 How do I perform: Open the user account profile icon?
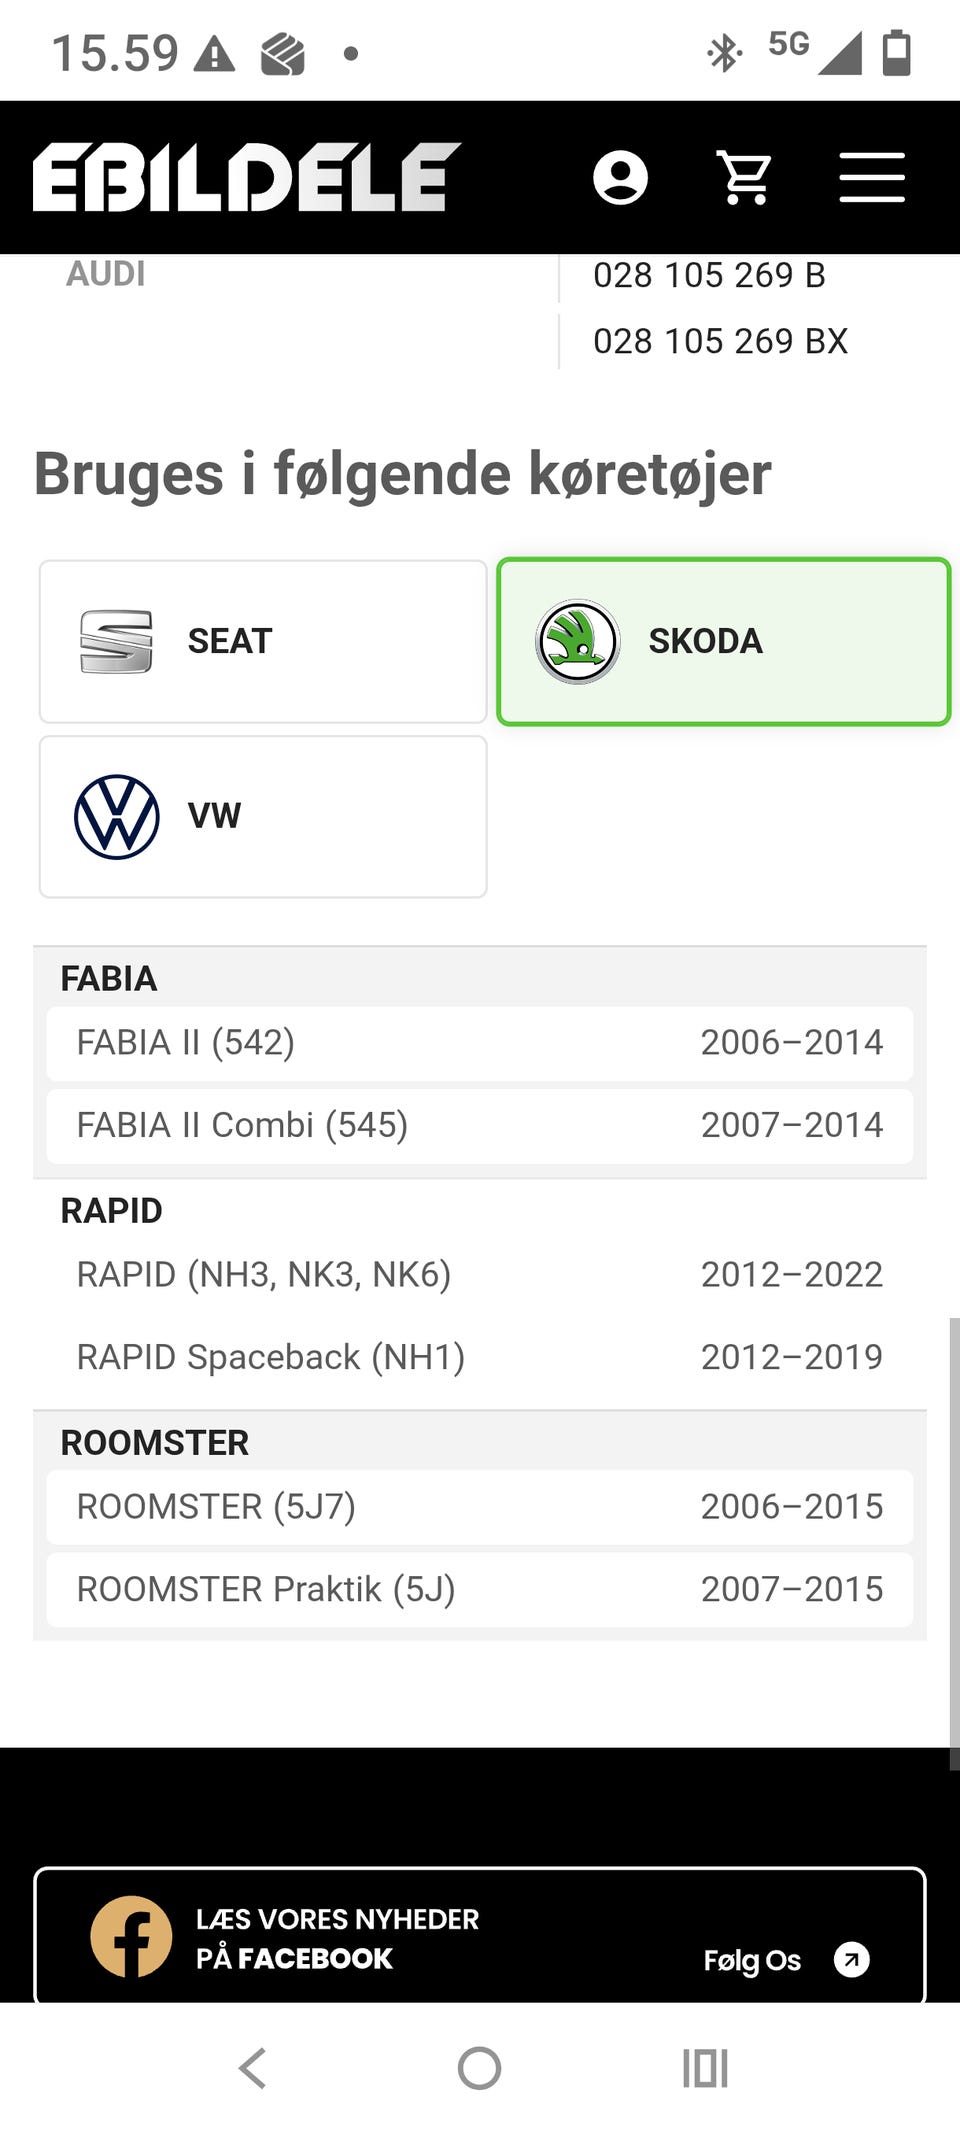(620, 178)
